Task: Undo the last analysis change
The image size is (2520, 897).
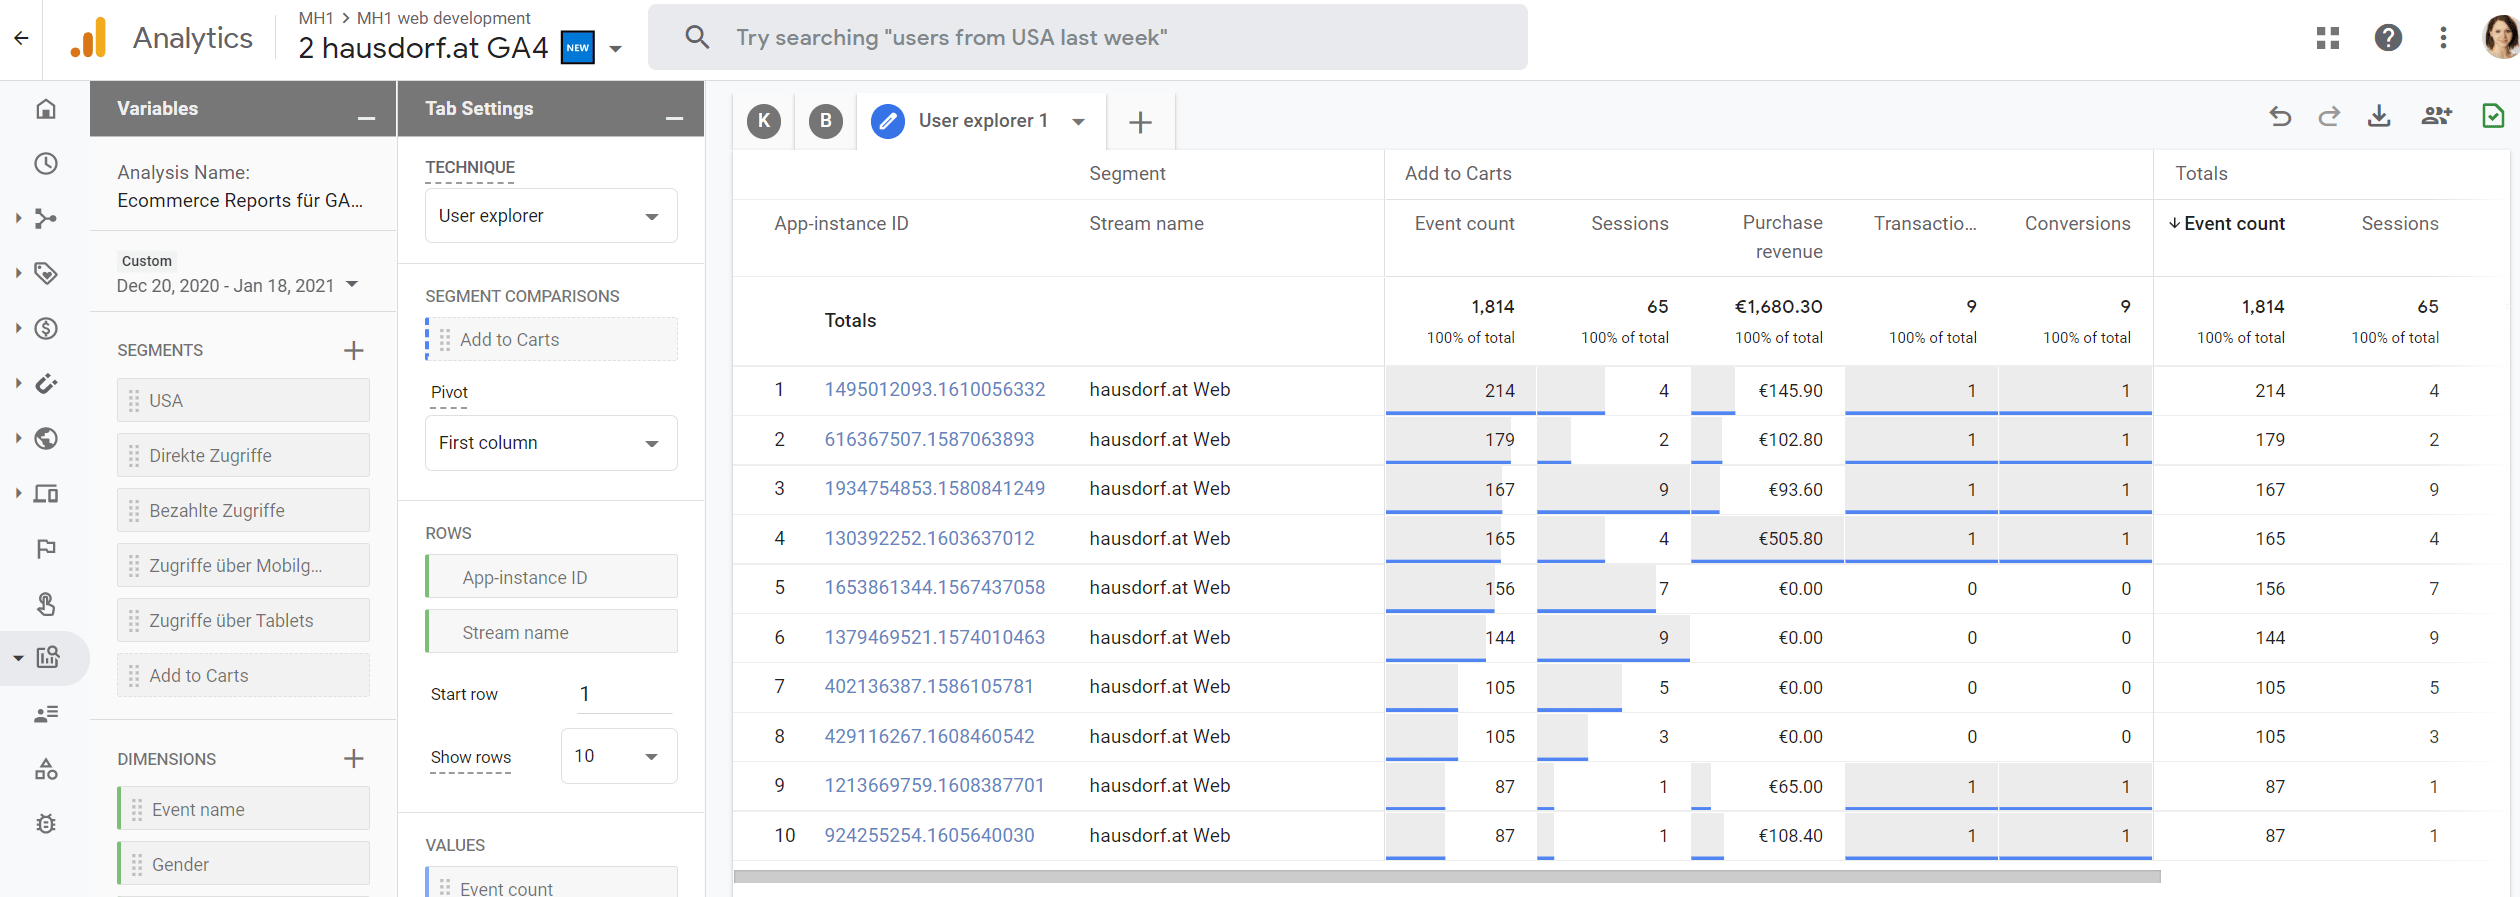Action: (x=2280, y=117)
